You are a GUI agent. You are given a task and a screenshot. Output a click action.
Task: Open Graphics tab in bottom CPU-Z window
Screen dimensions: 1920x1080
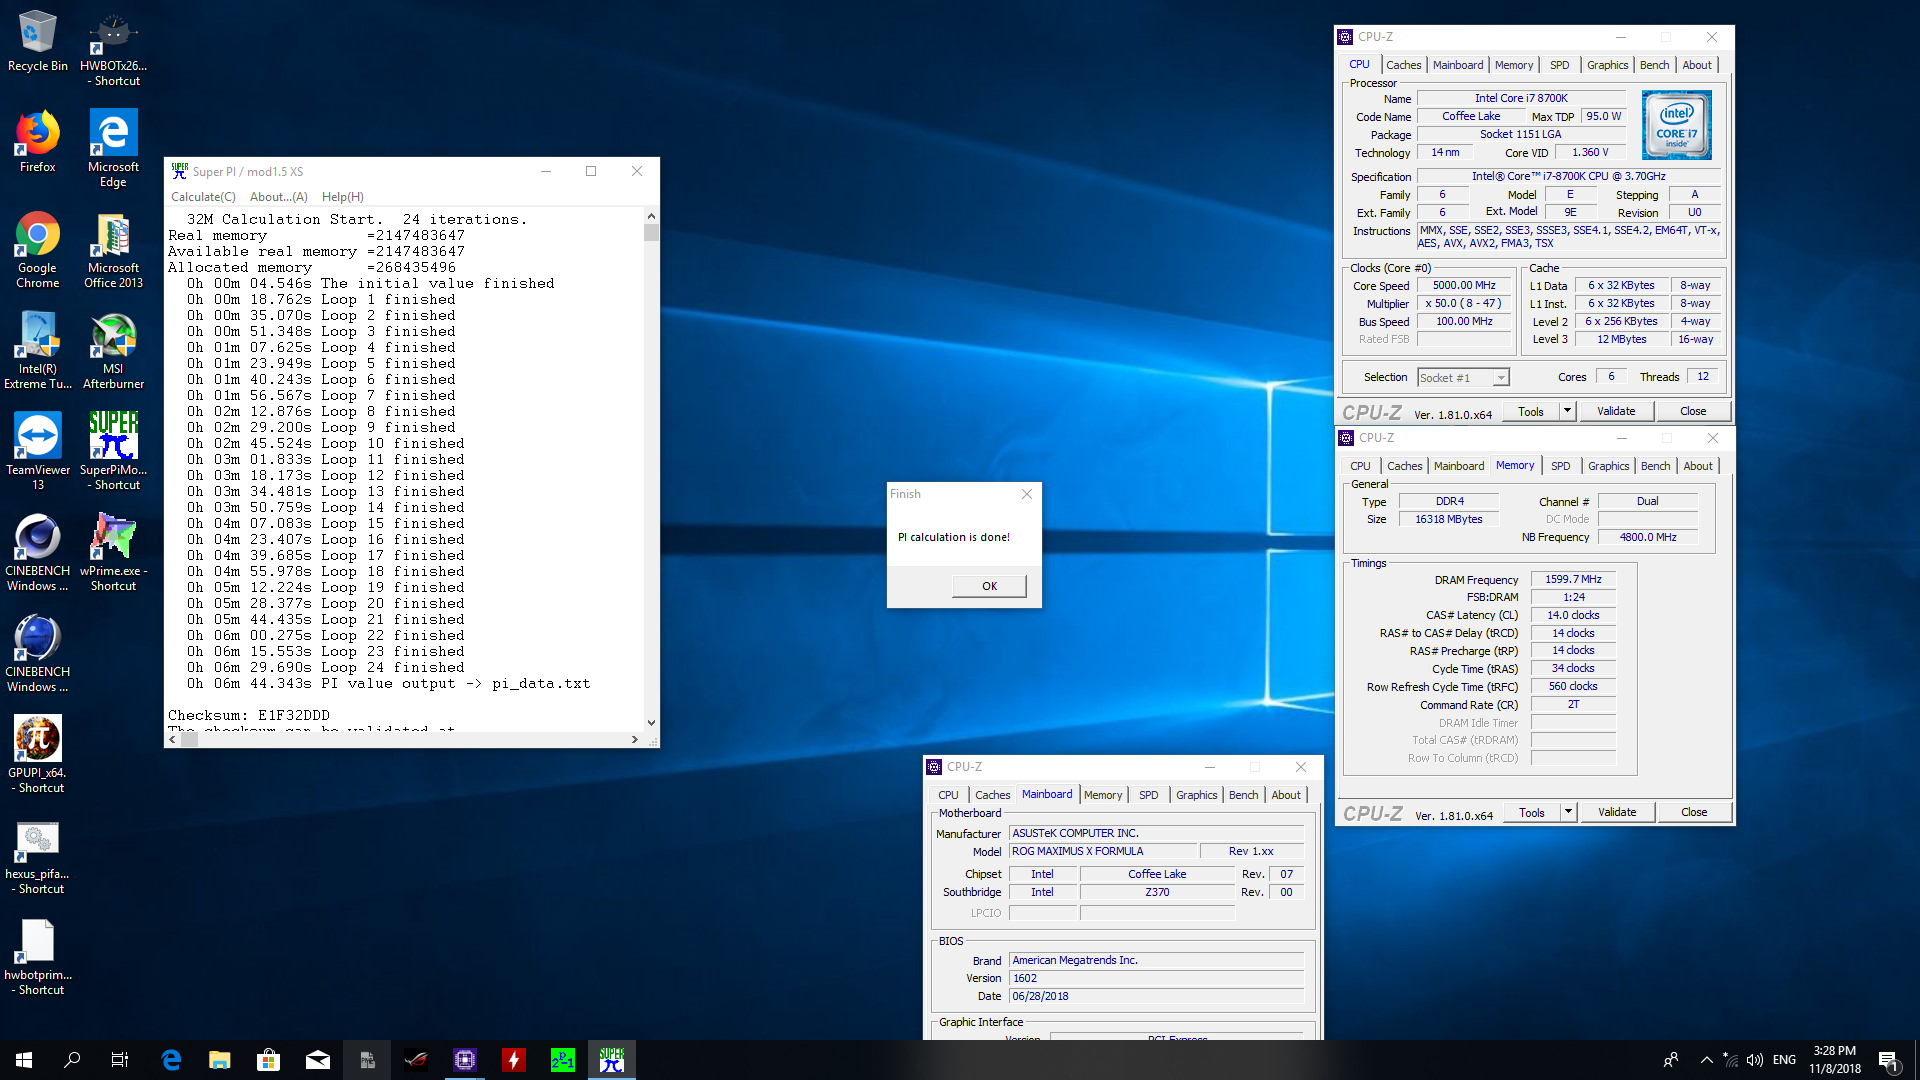[1196, 795]
